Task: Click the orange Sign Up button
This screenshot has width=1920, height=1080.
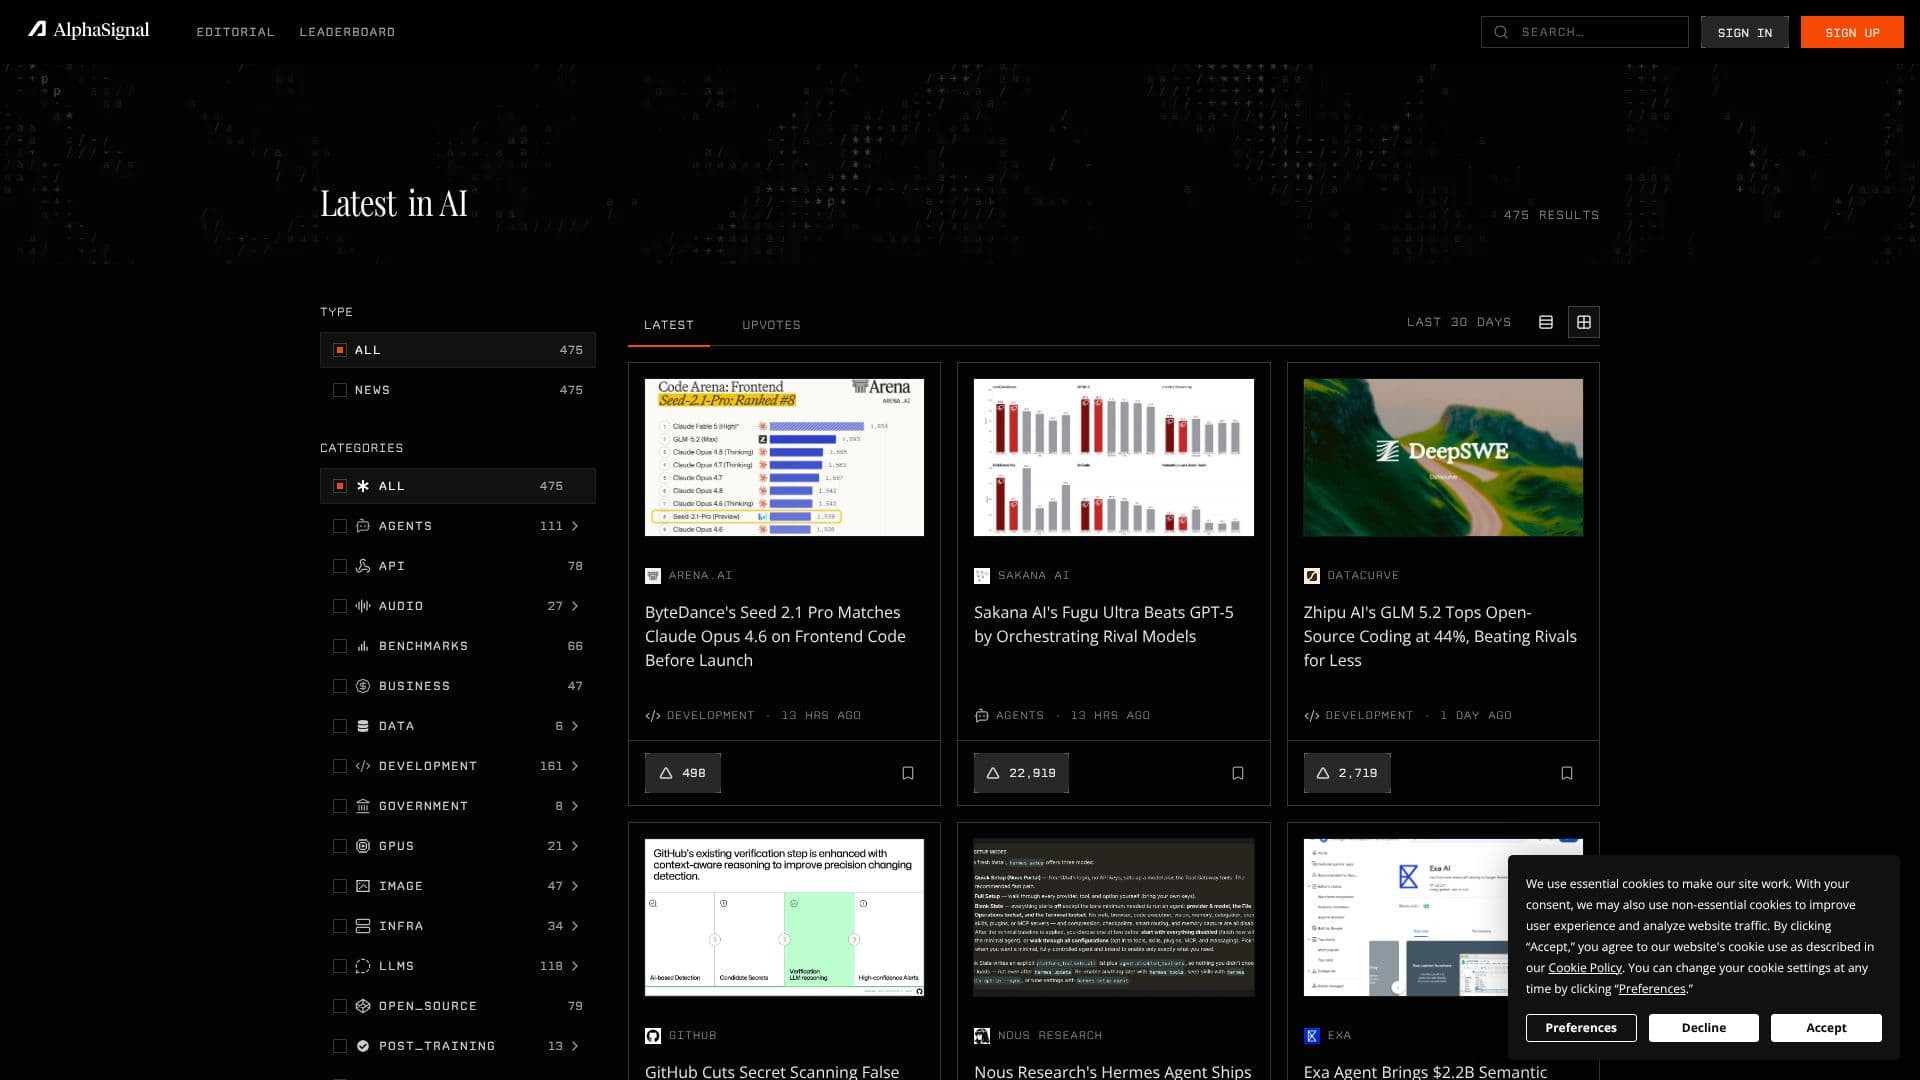Action: coord(1852,32)
